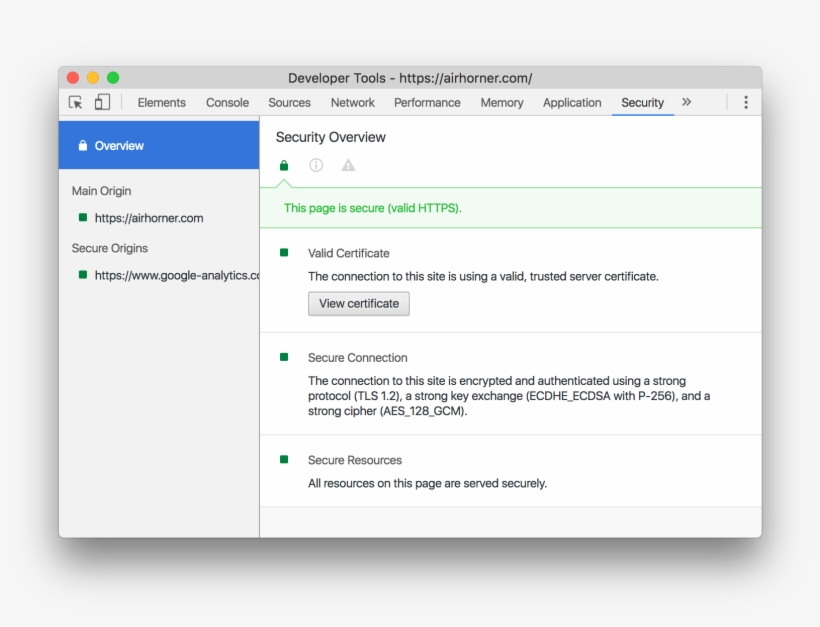
Task: Toggle the device toolbar icon
Action: (102, 102)
